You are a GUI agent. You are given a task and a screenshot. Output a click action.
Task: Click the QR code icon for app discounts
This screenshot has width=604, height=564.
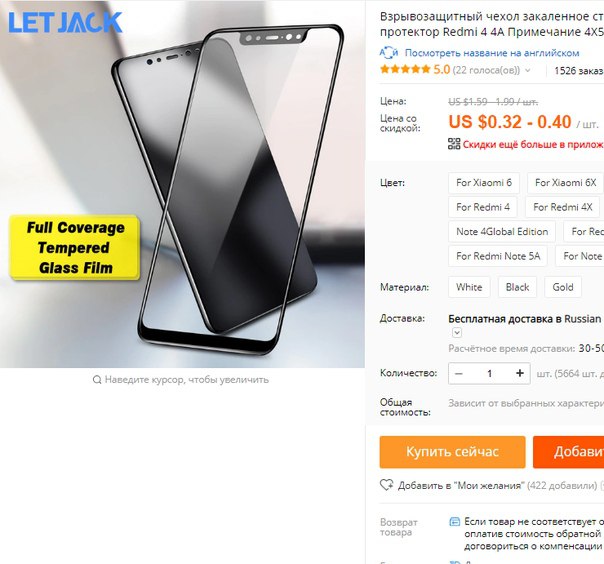click(454, 144)
